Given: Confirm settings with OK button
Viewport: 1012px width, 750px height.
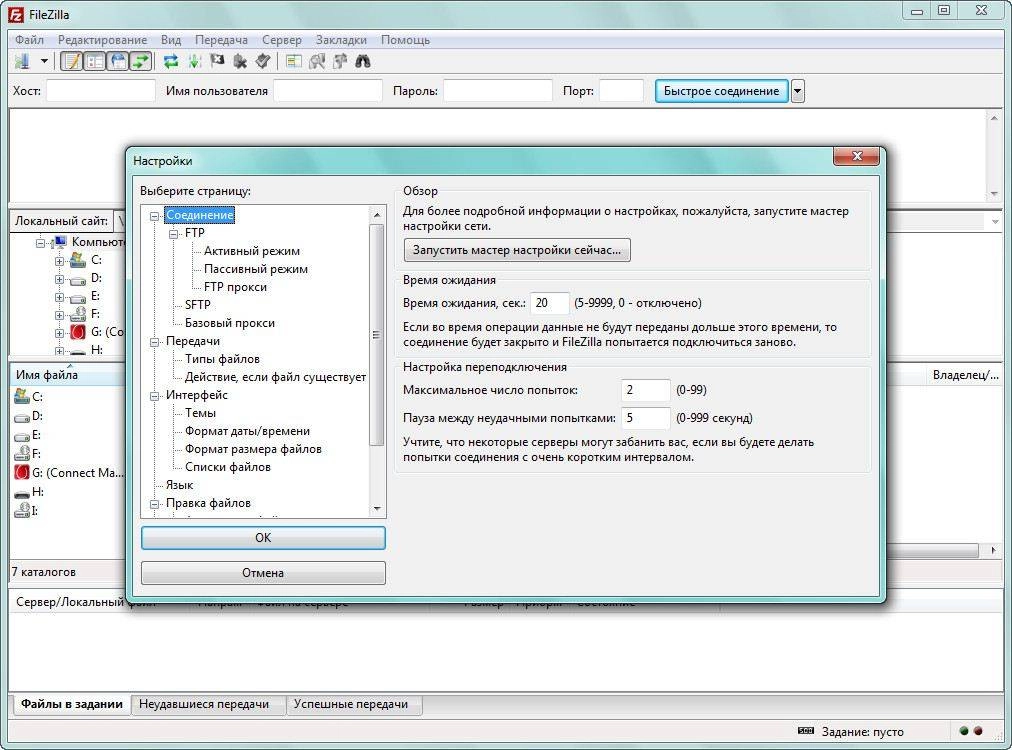Looking at the screenshot, I should [x=263, y=538].
